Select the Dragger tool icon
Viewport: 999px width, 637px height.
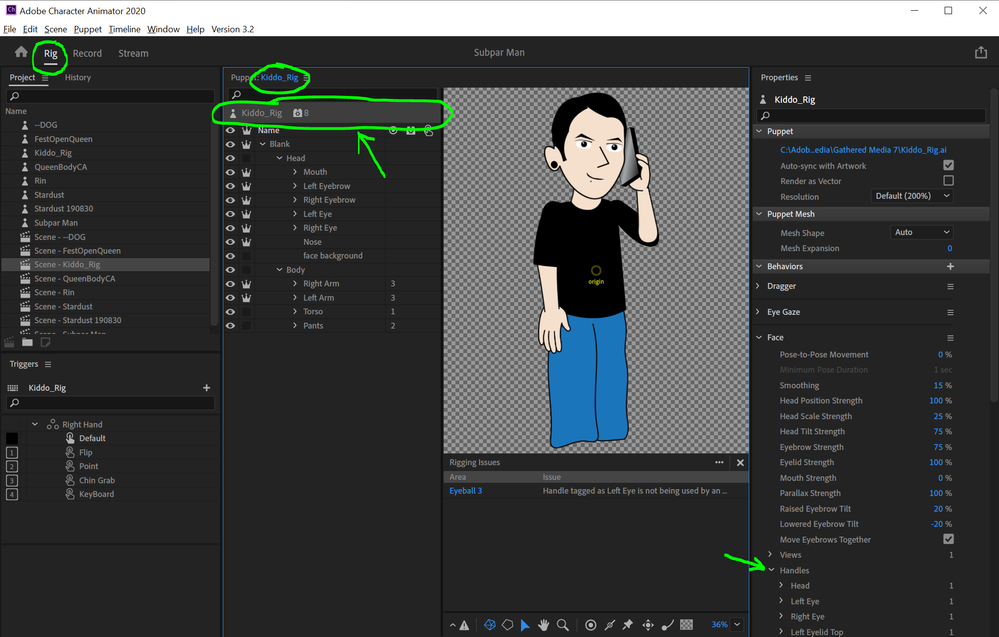[648, 625]
